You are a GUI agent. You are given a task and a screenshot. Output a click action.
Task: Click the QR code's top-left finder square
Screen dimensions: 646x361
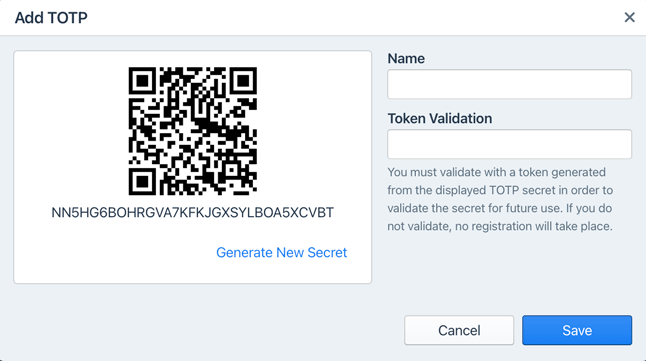pyautogui.click(x=142, y=81)
